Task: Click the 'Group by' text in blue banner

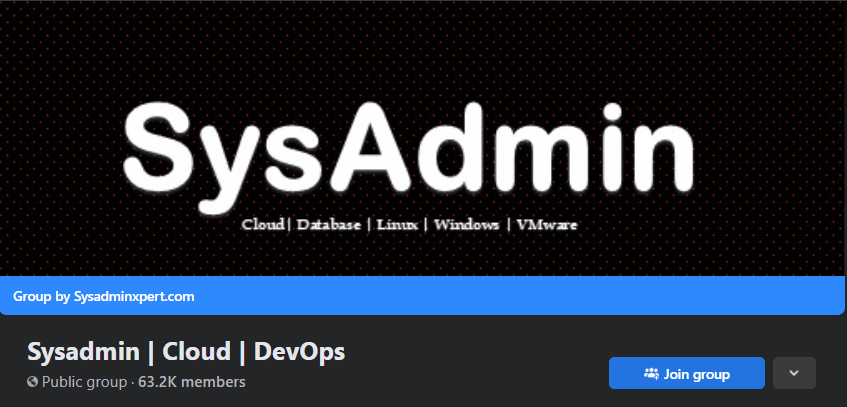Action: (42, 296)
